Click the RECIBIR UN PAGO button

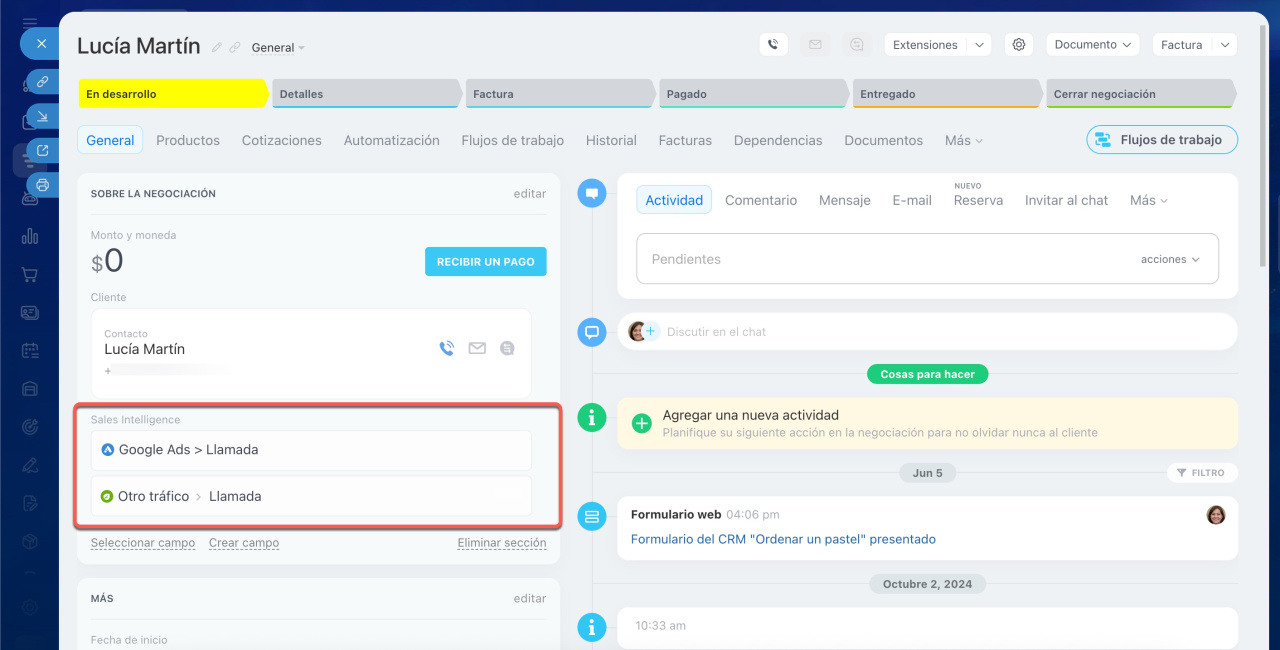click(x=485, y=262)
